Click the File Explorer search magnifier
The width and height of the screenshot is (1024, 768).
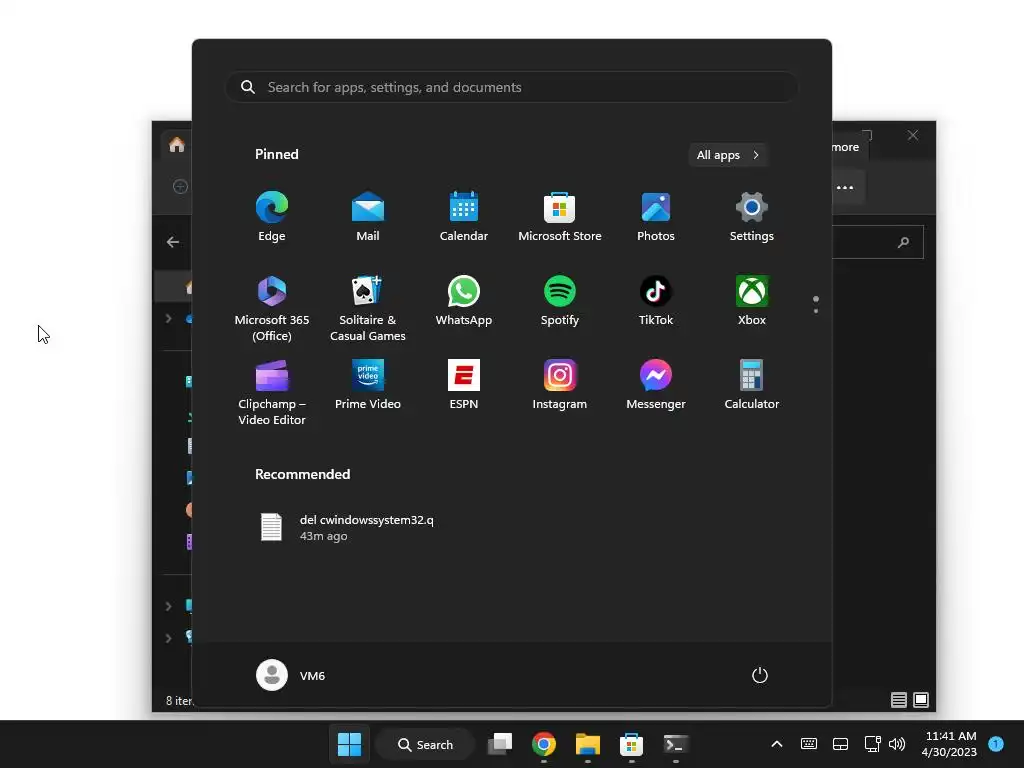click(903, 242)
